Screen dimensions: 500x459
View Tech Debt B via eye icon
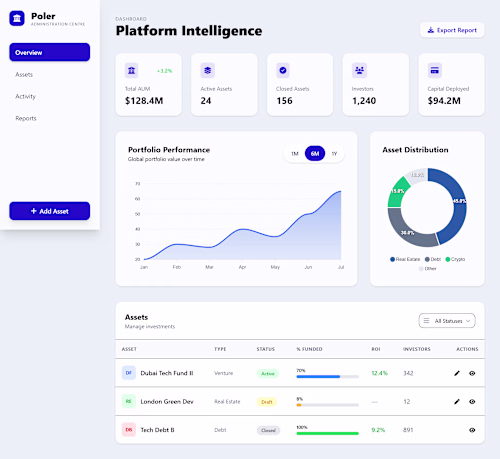[x=472, y=430]
